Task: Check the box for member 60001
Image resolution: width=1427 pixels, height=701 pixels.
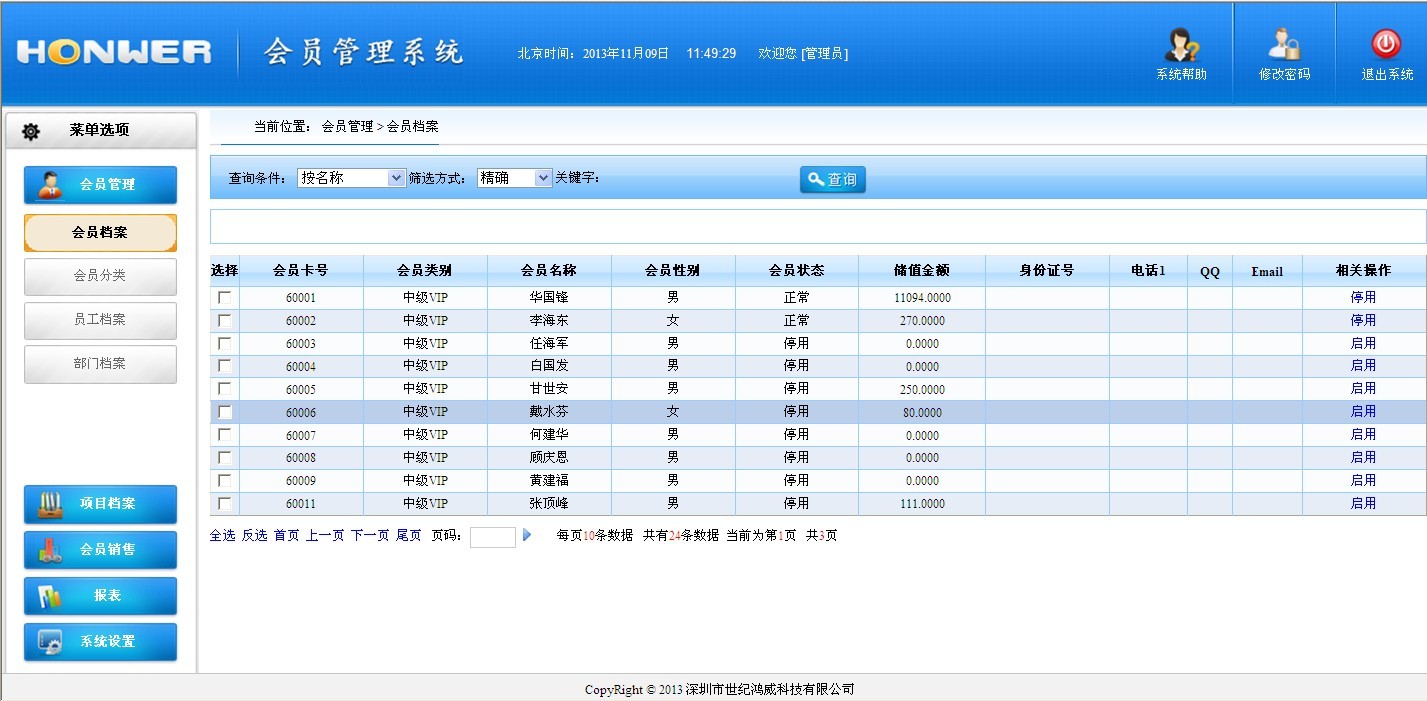Action: point(225,298)
